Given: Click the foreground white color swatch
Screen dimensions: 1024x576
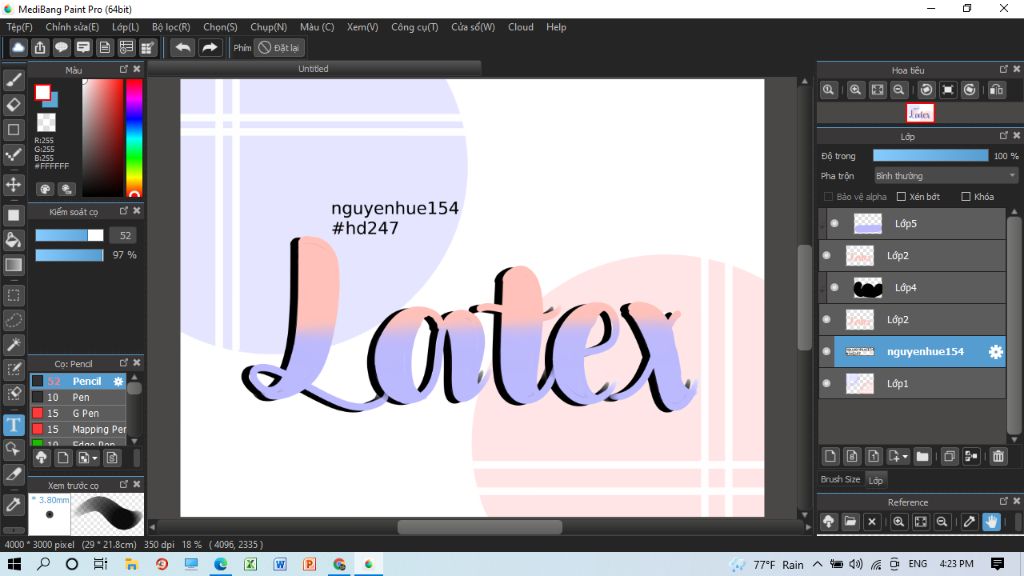Looking at the screenshot, I should (43, 93).
